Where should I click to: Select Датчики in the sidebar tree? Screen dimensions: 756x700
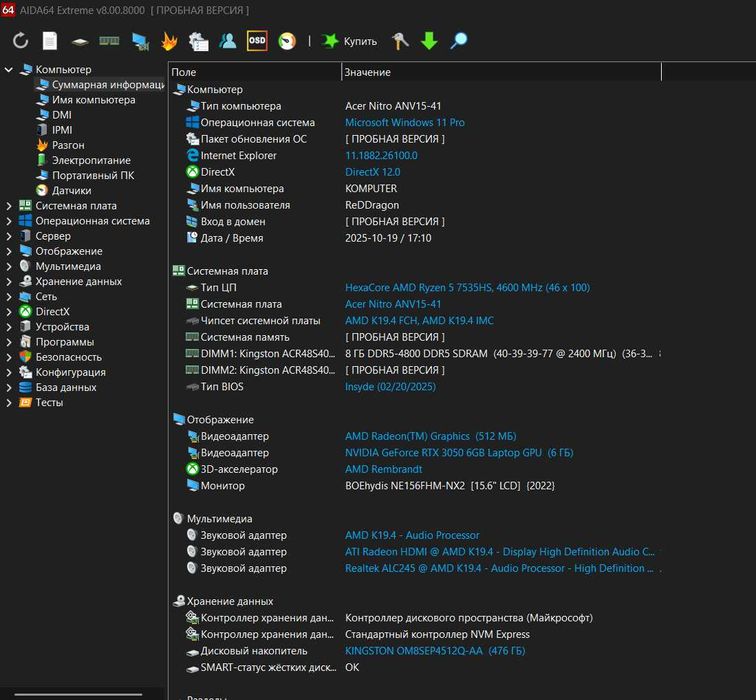click(x=71, y=190)
